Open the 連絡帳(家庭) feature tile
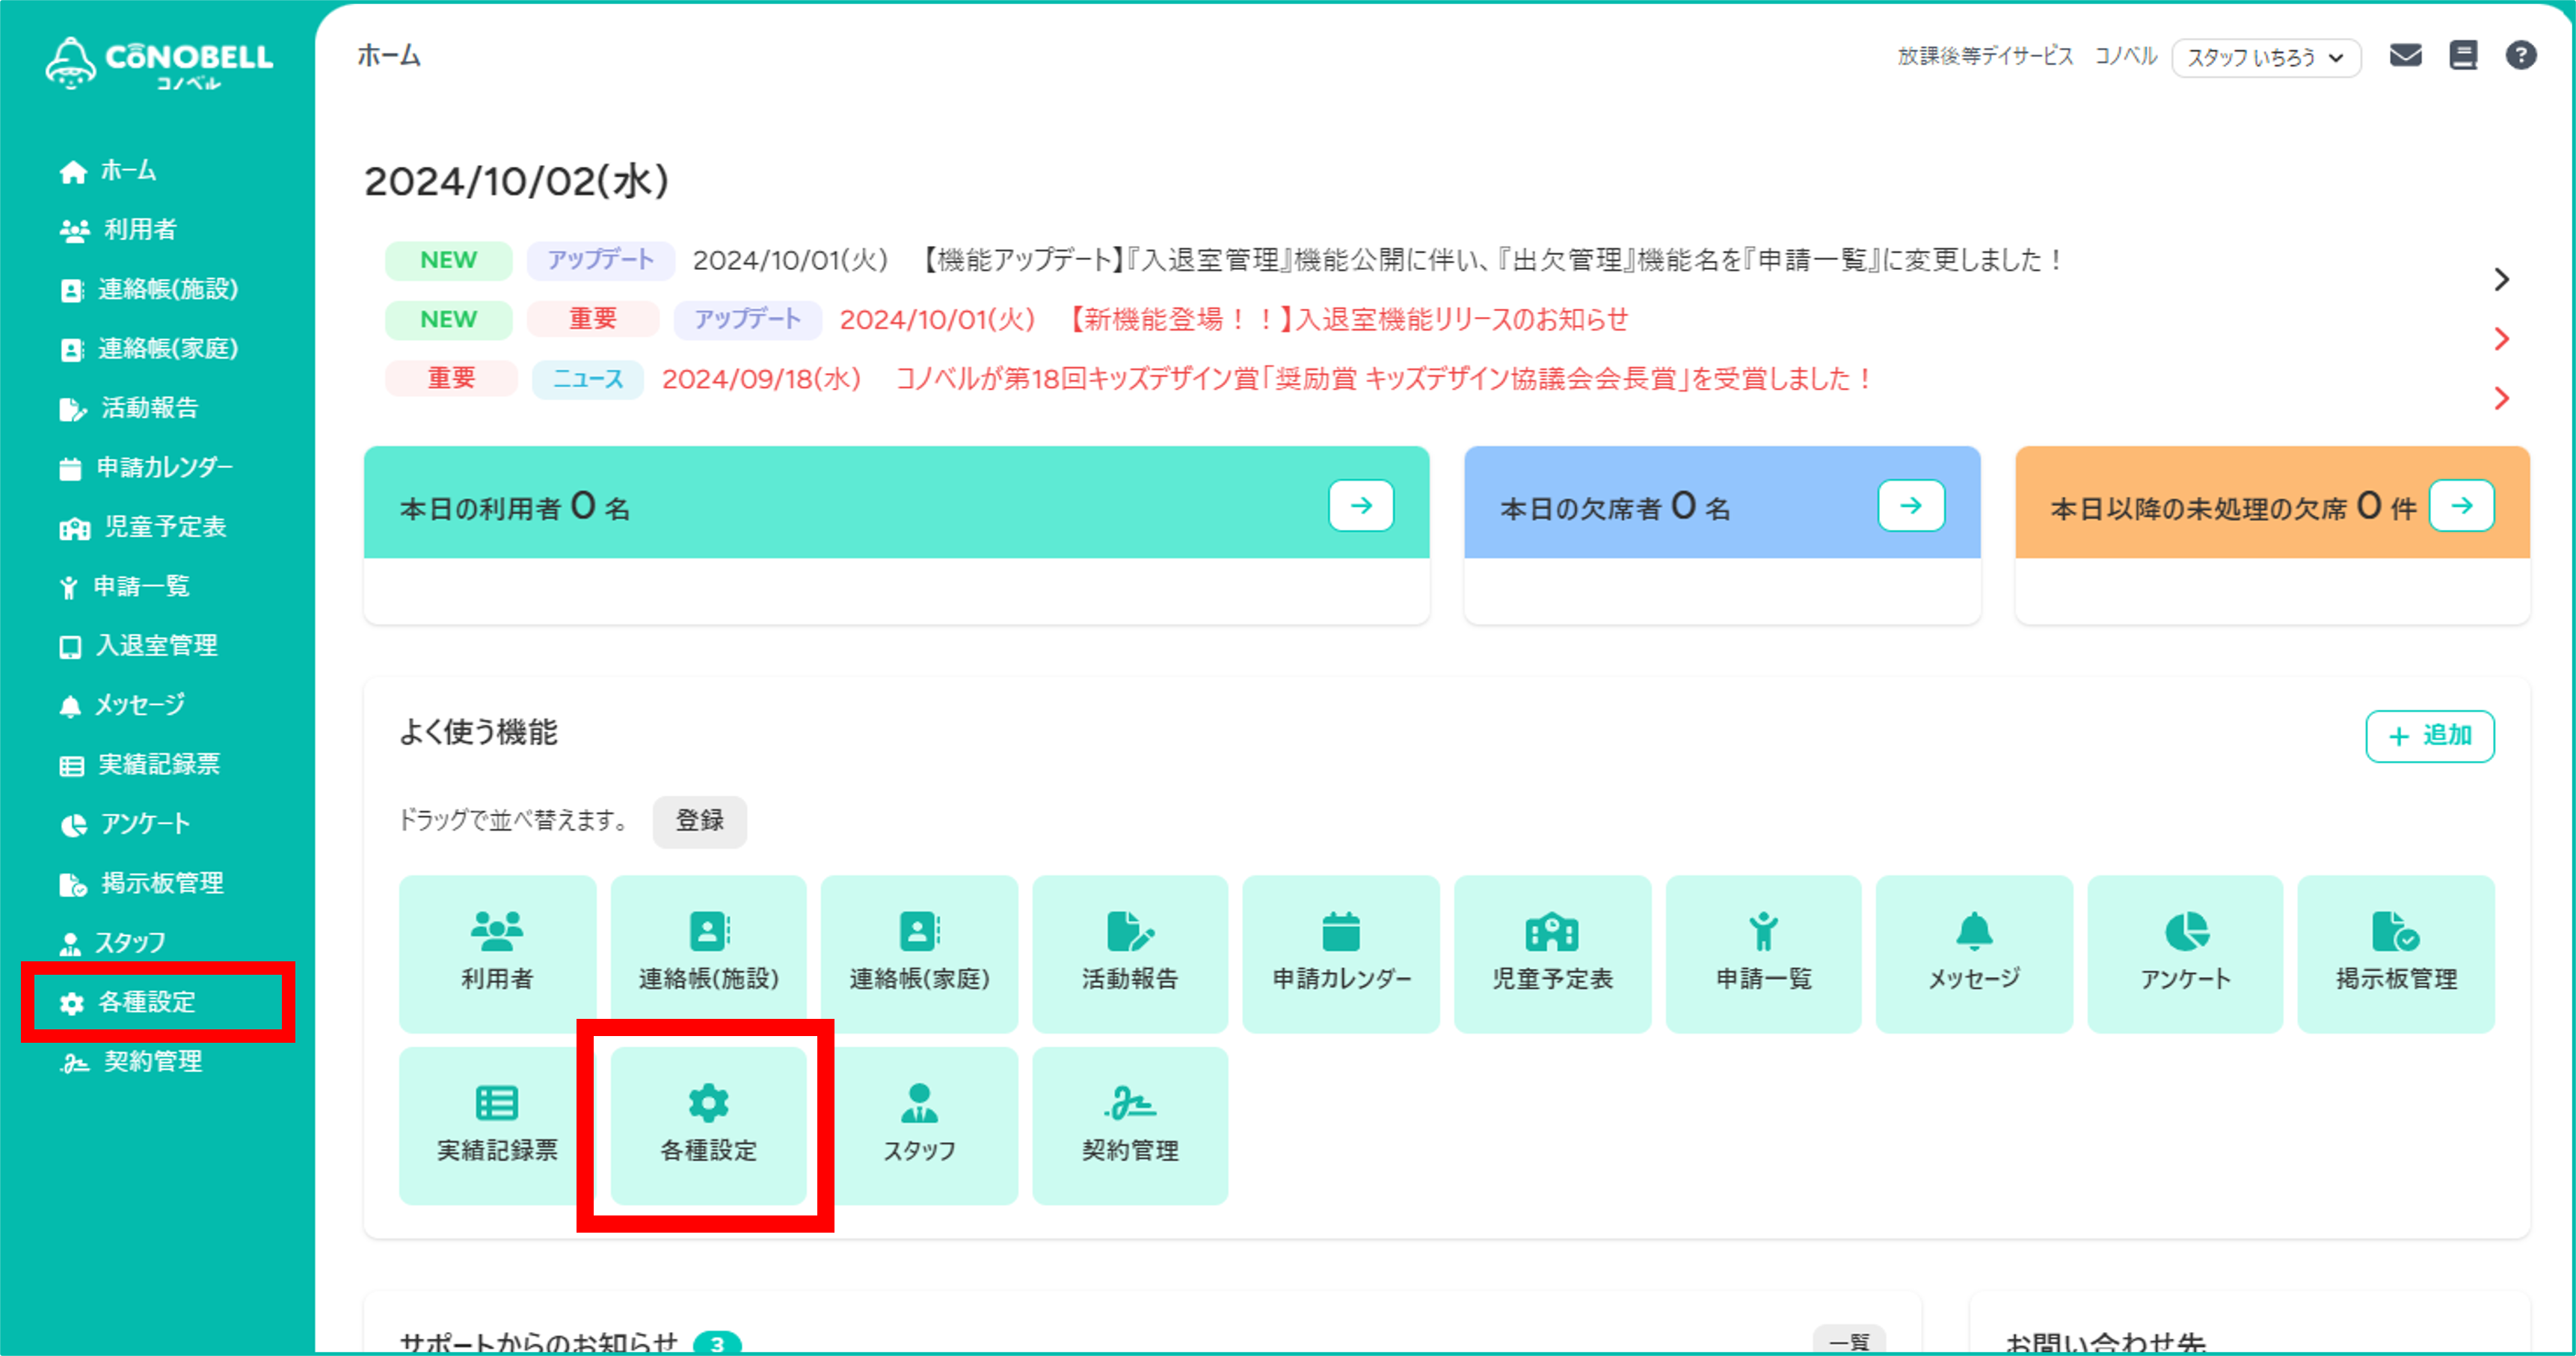 pyautogui.click(x=919, y=954)
